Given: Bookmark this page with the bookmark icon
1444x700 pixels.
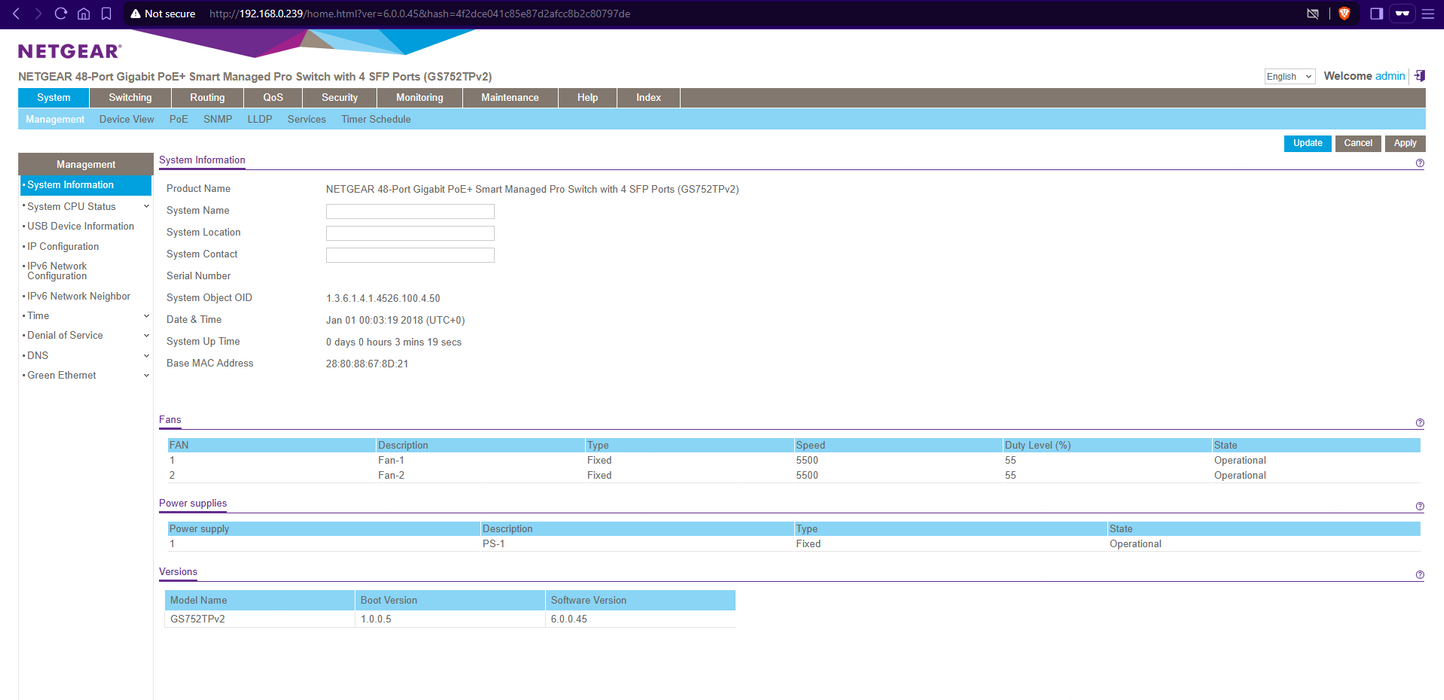Looking at the screenshot, I should pos(106,14).
